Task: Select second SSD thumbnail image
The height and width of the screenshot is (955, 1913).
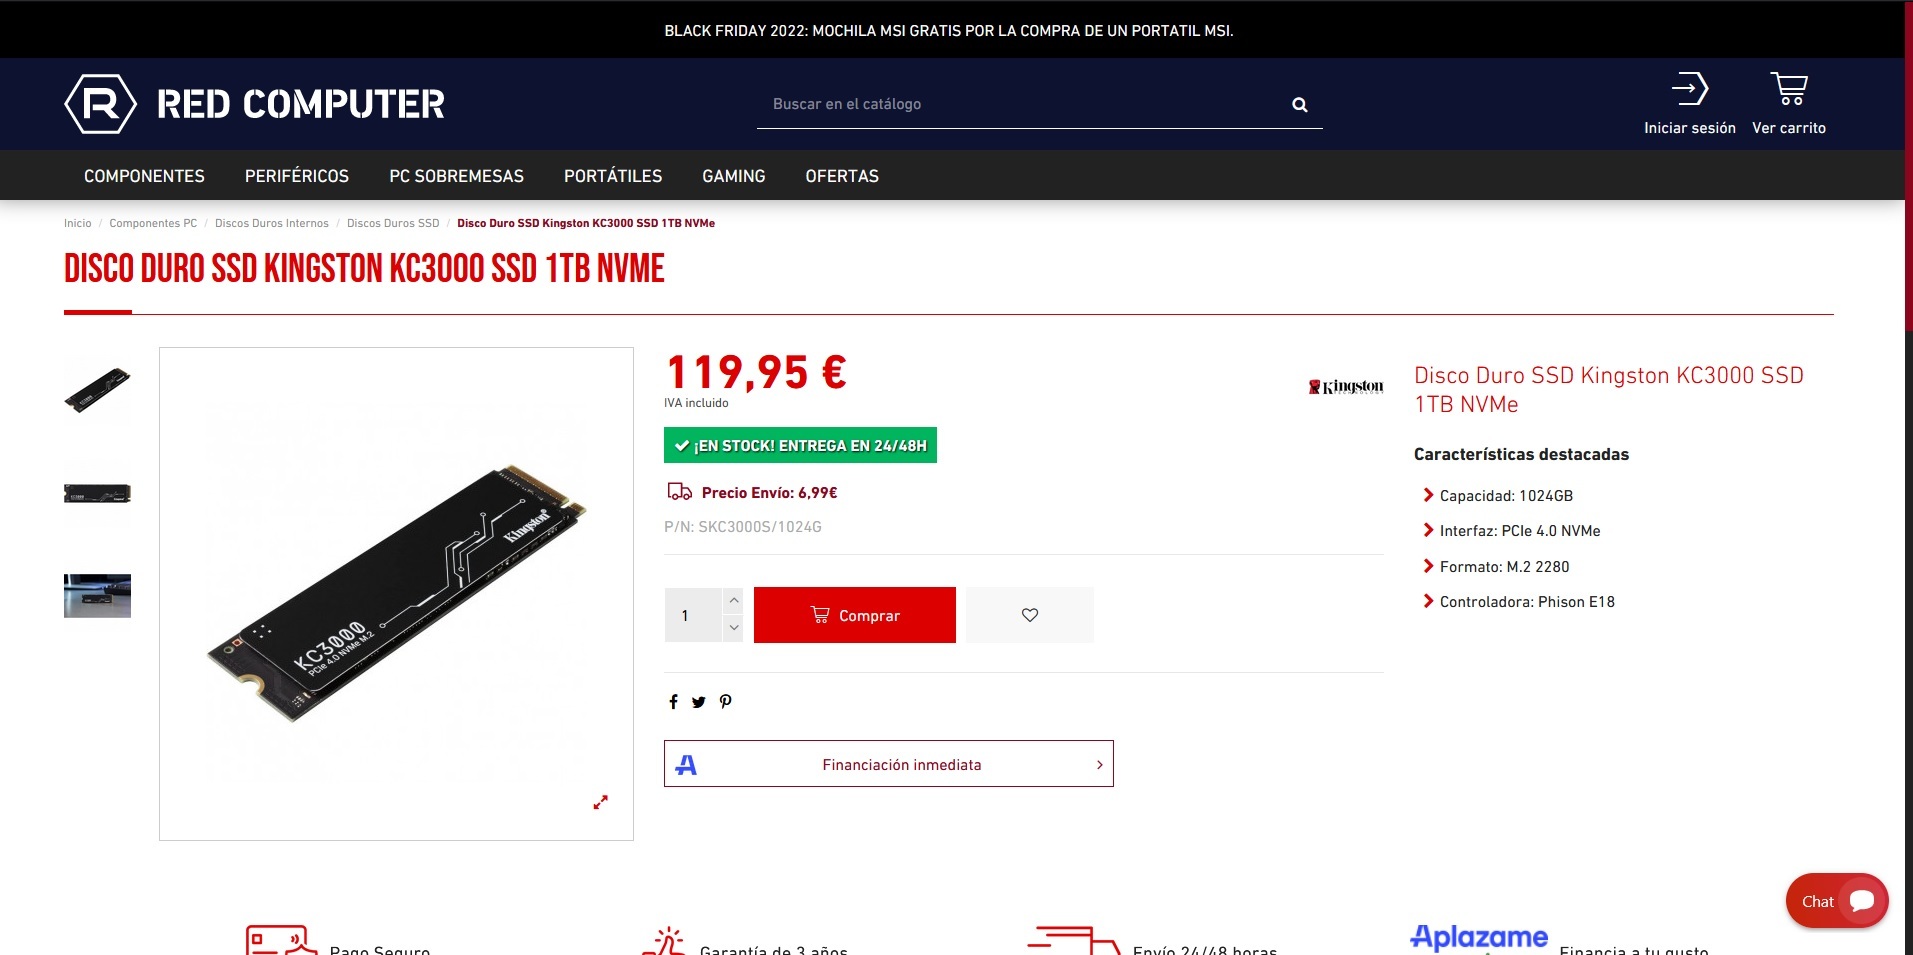Action: (x=97, y=493)
